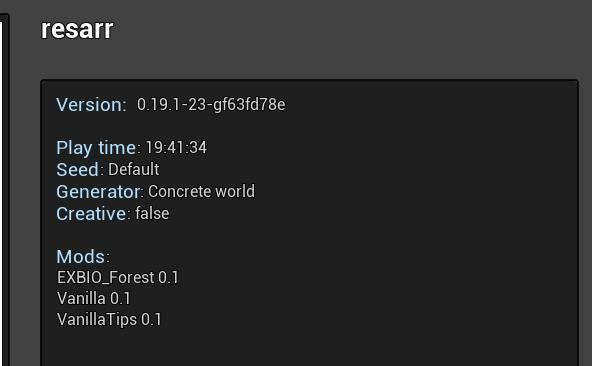The image size is (592, 366).
Task: Click the left panel edge
Action: coord(5,189)
